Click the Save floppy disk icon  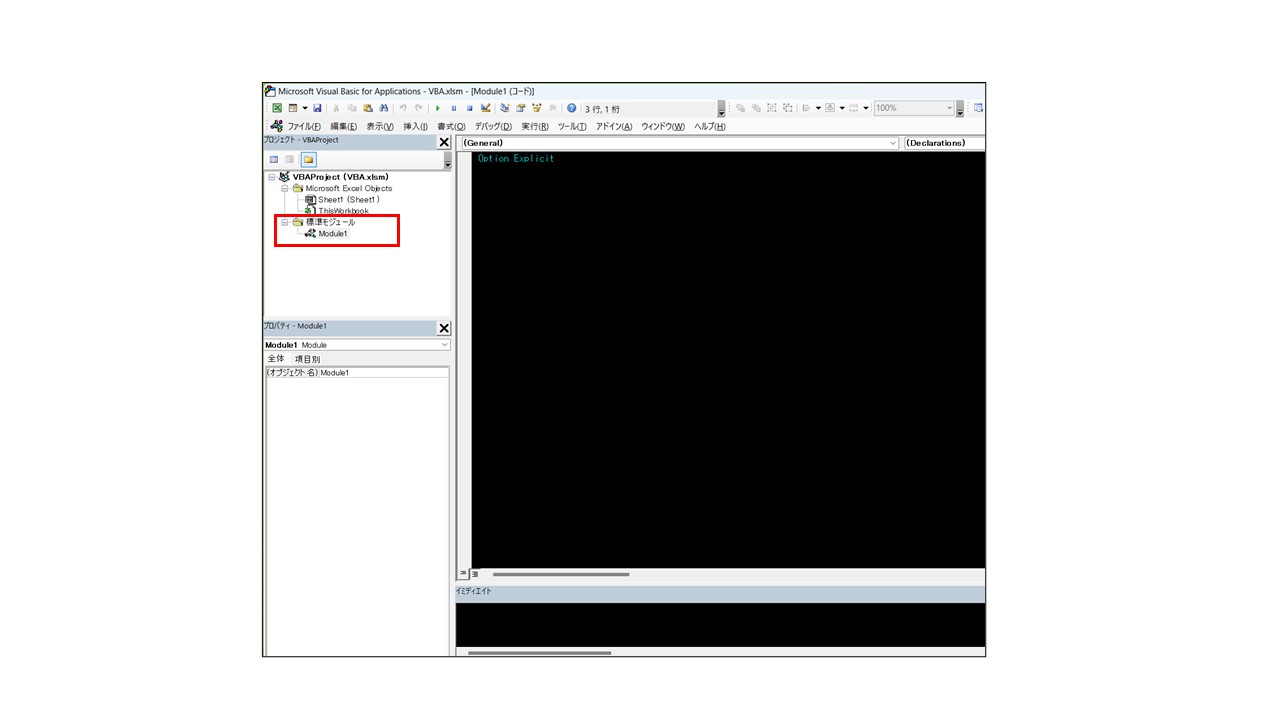[x=317, y=108]
